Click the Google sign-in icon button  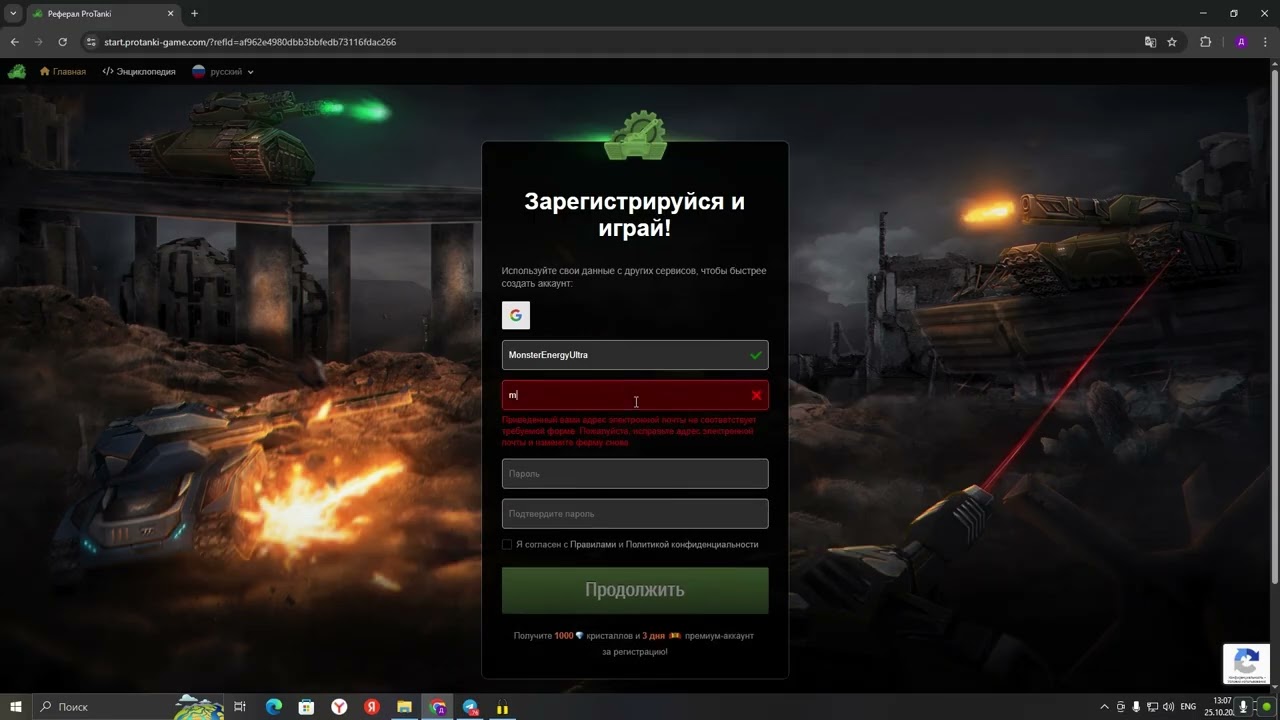(x=515, y=315)
